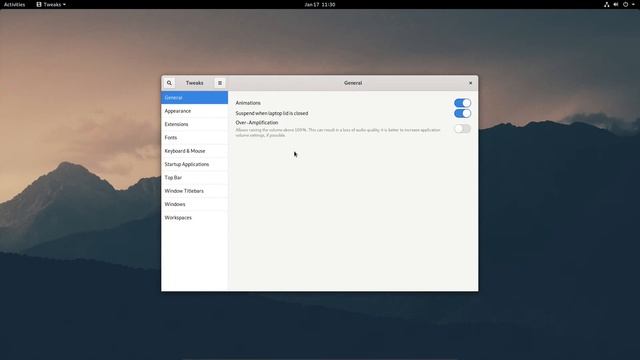Click the network status icon
The height and width of the screenshot is (360, 640).
[x=607, y=4]
